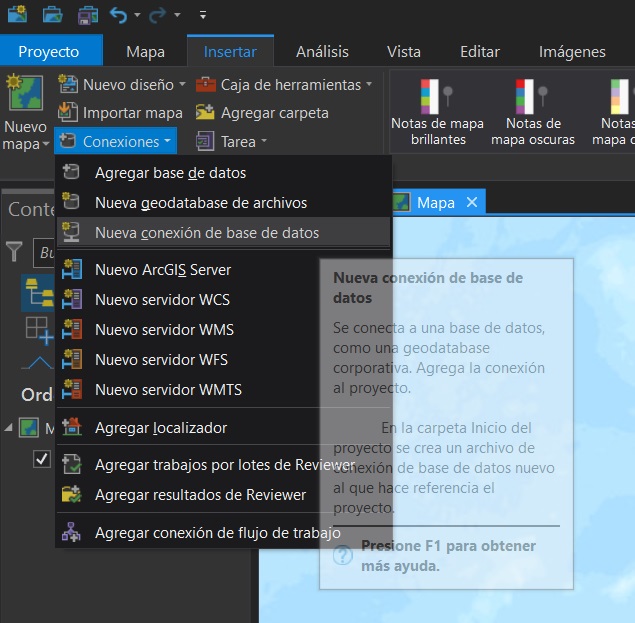
Task: Open the Undo history dropdown arrow
Action: click(137, 15)
